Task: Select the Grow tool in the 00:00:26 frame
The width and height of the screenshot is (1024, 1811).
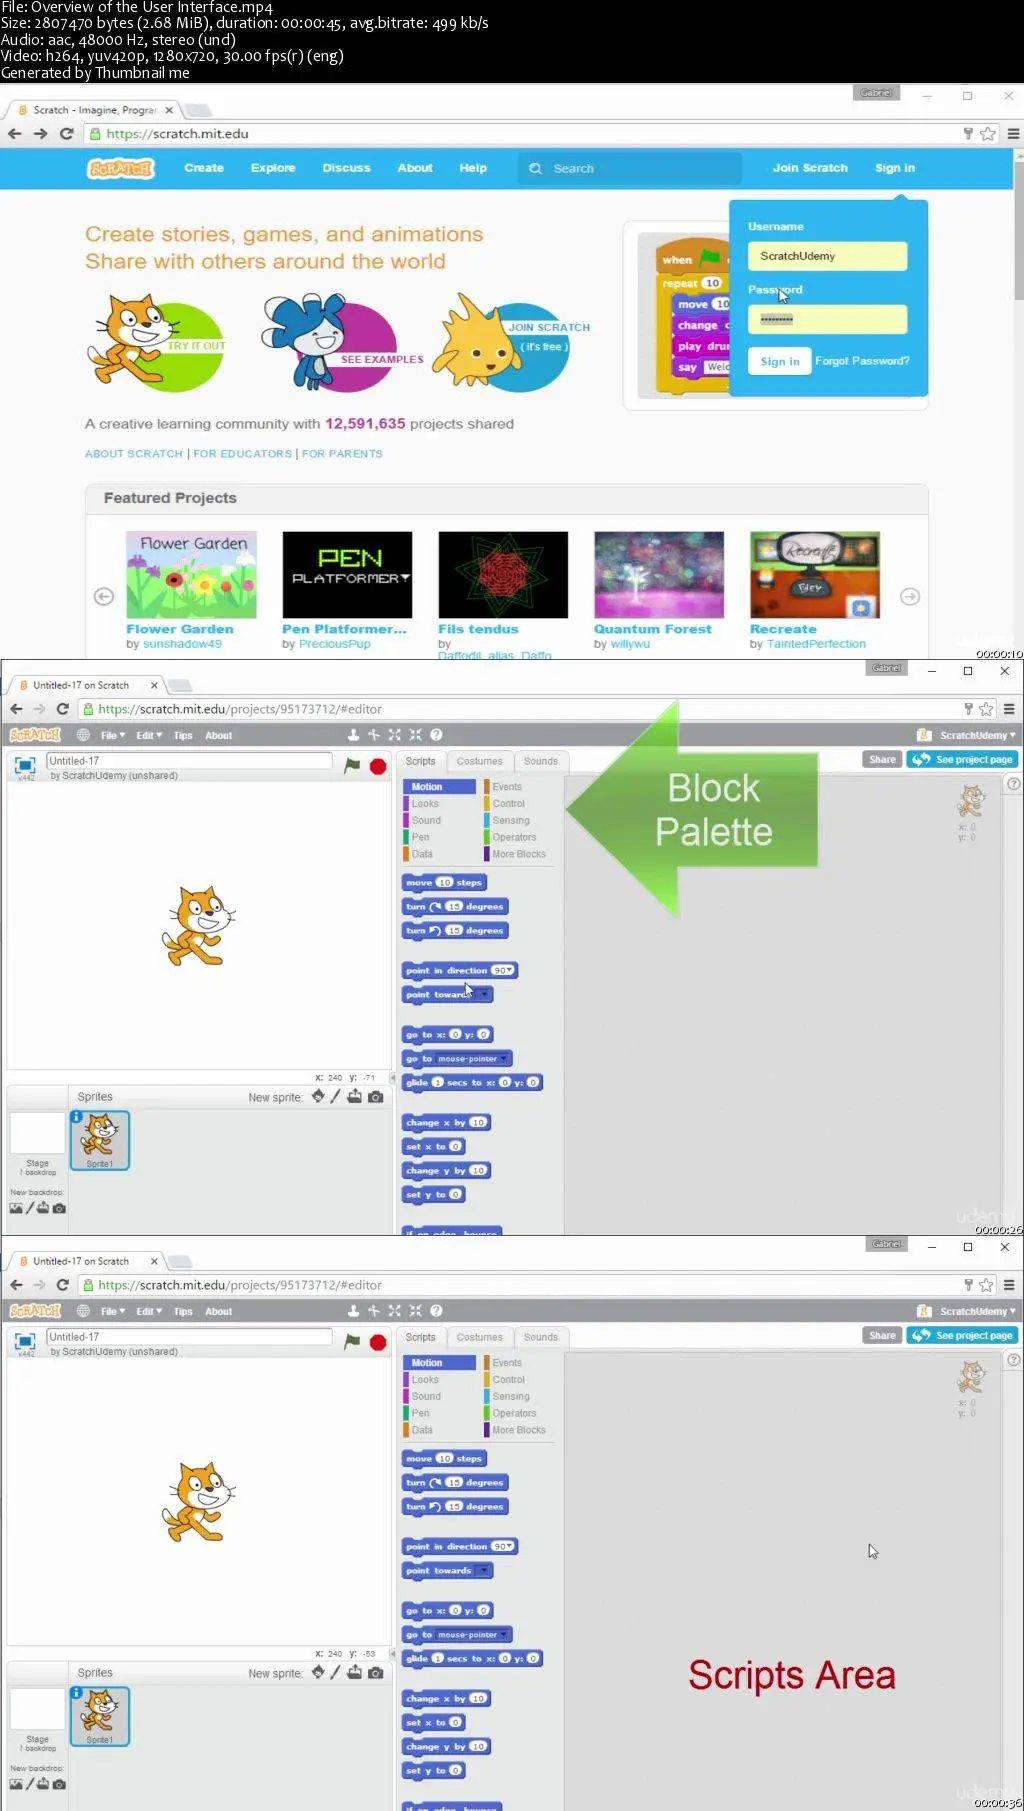Action: (395, 735)
